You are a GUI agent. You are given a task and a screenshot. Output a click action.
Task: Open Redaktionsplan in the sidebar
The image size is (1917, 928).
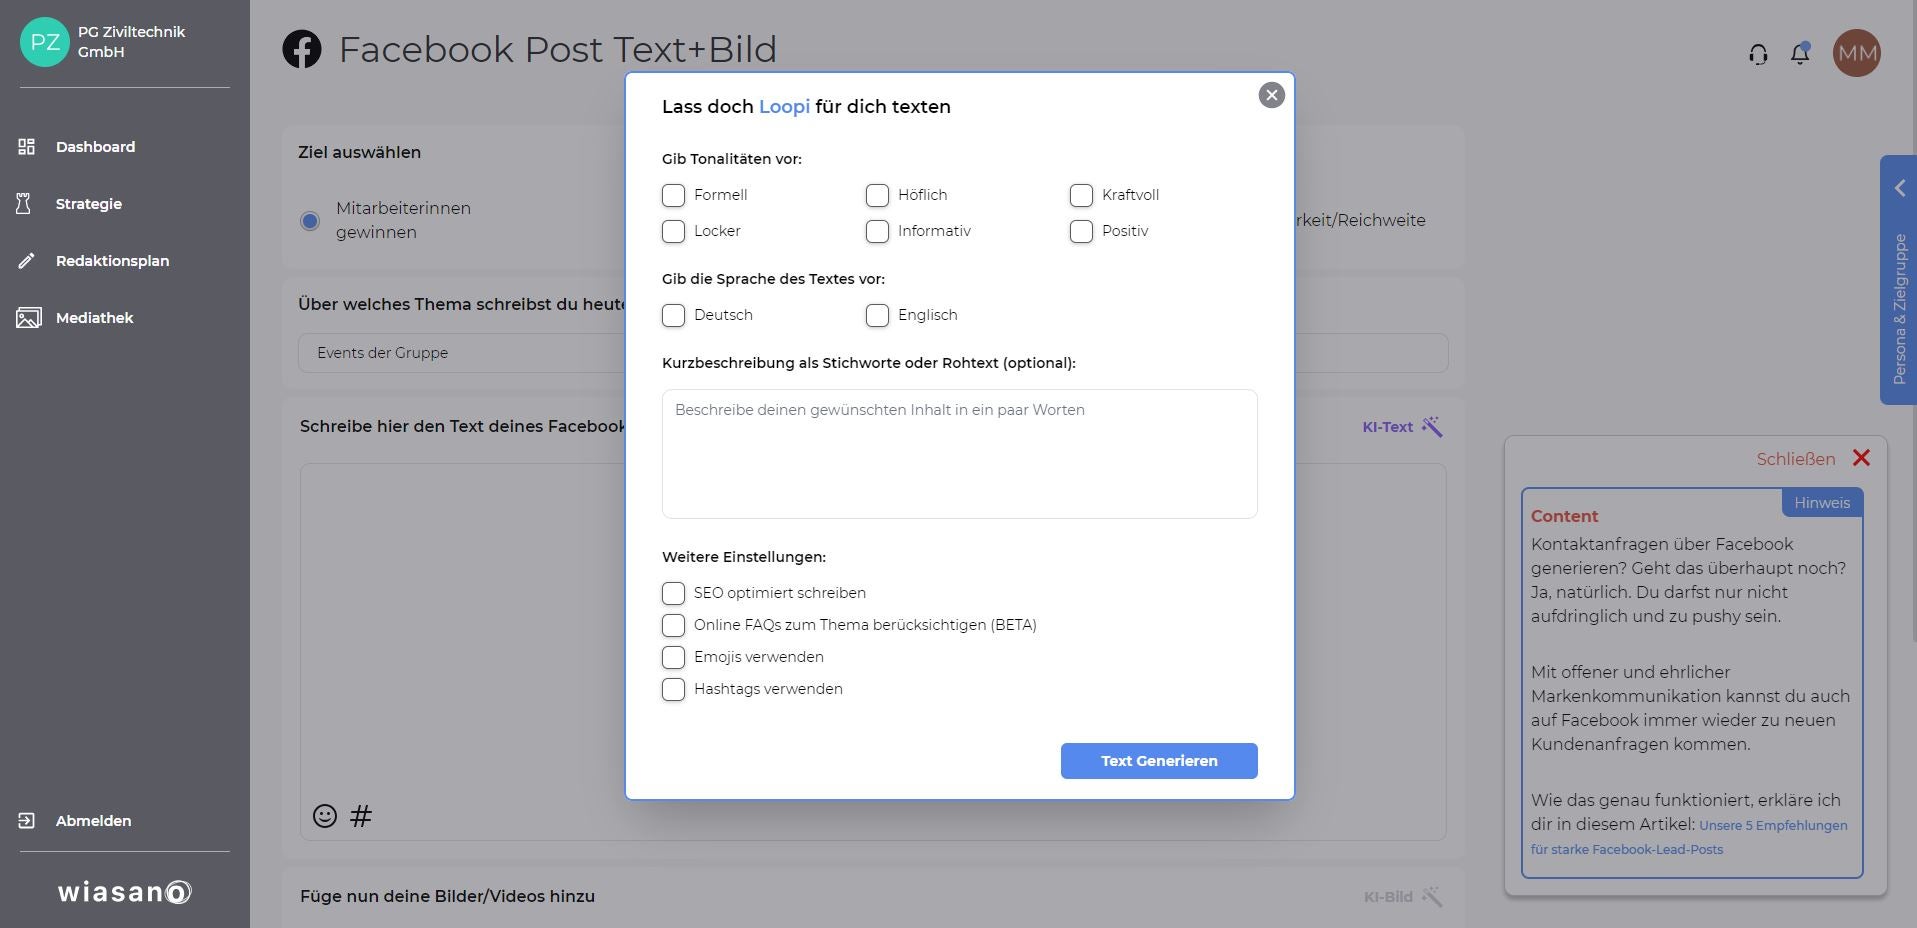click(112, 261)
